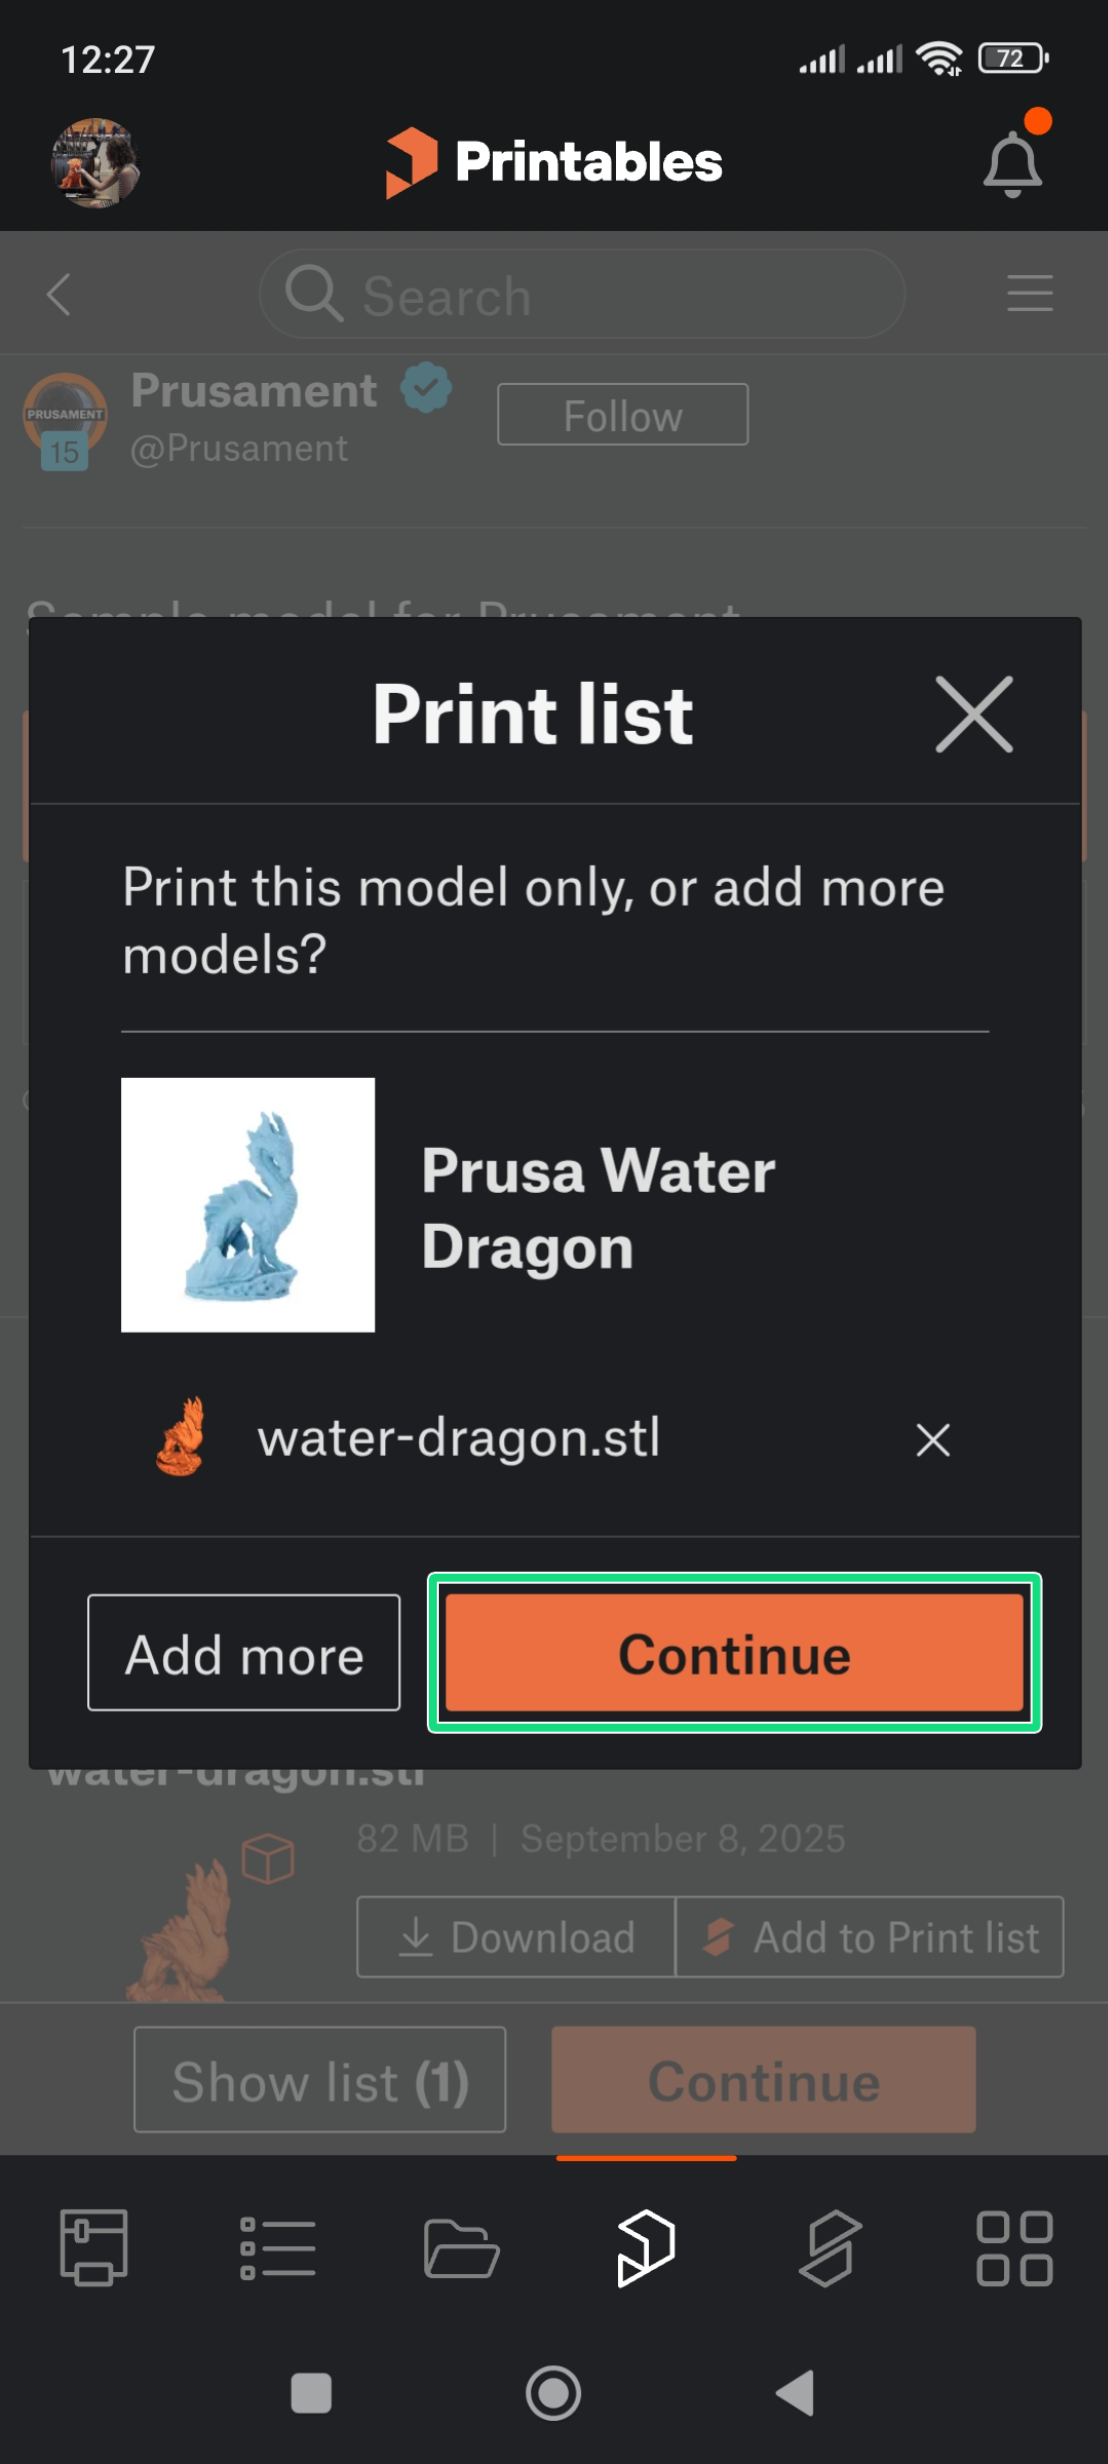Tap the Add more button
Screen dimensions: 1108x2464
click(244, 1653)
